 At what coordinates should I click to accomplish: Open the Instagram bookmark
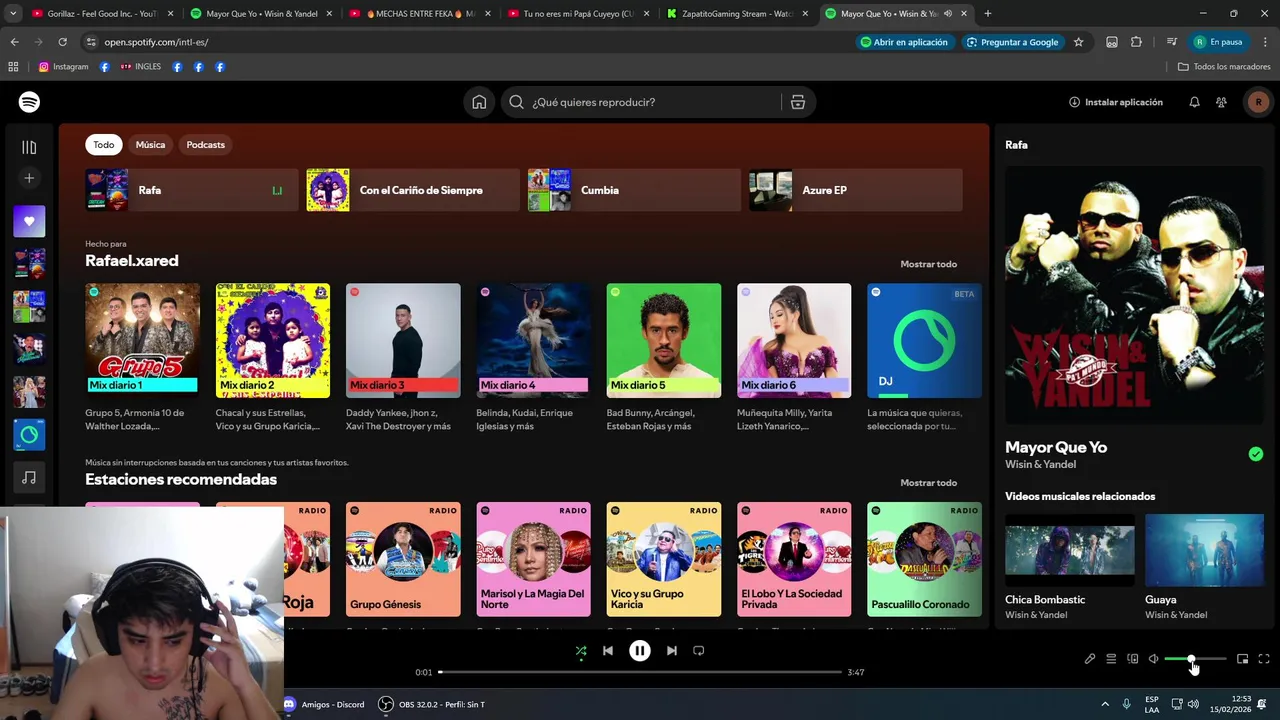point(64,67)
